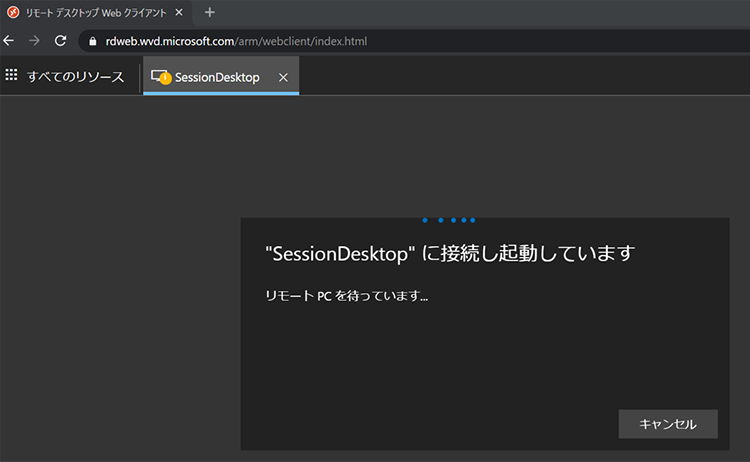This screenshot has height=462, width=750.
Task: Click the blue loading dots indicator
Action: click(x=449, y=219)
